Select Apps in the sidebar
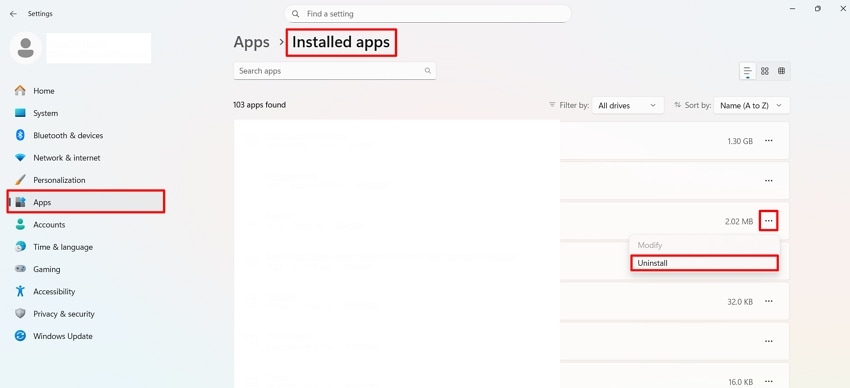850x388 pixels. click(x=86, y=202)
